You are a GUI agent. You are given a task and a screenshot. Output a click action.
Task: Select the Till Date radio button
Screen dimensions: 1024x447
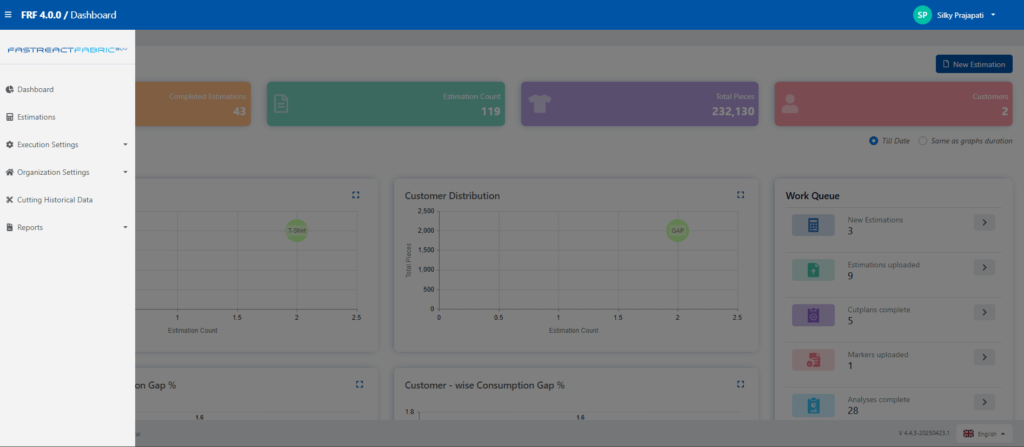[x=874, y=141]
